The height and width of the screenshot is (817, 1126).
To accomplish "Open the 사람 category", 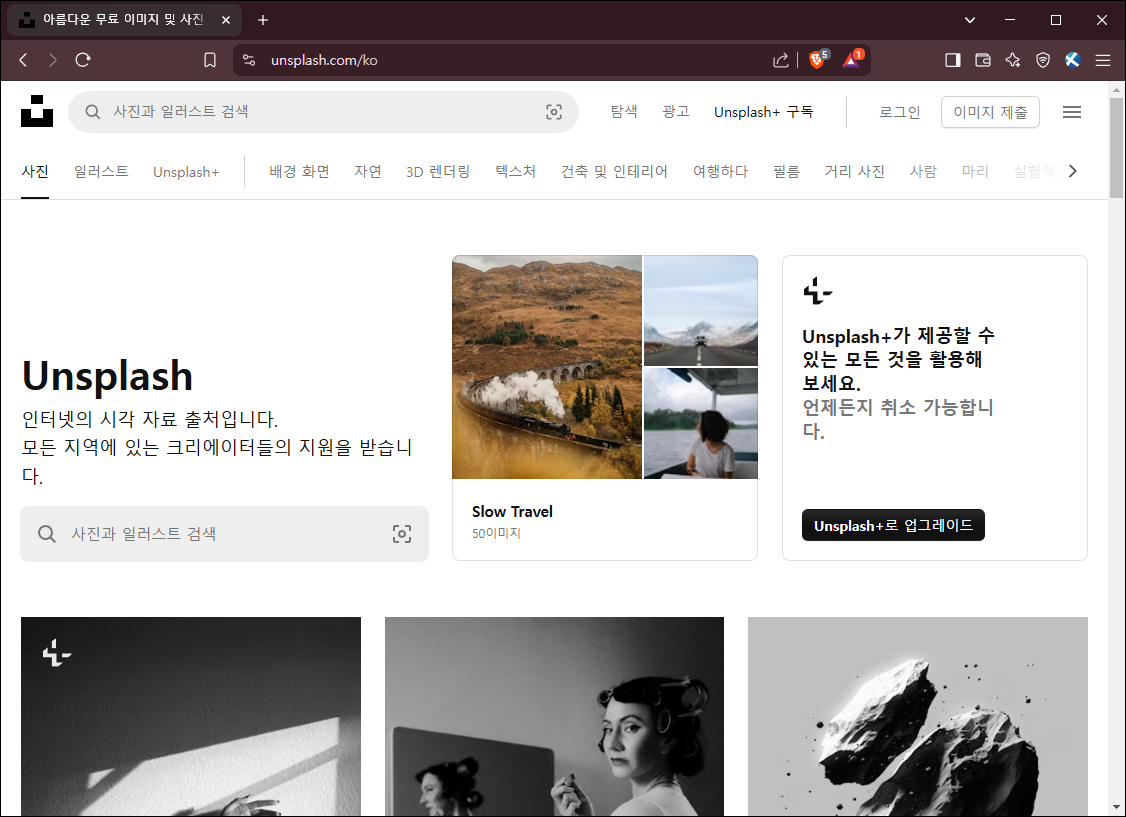I will click(x=923, y=172).
